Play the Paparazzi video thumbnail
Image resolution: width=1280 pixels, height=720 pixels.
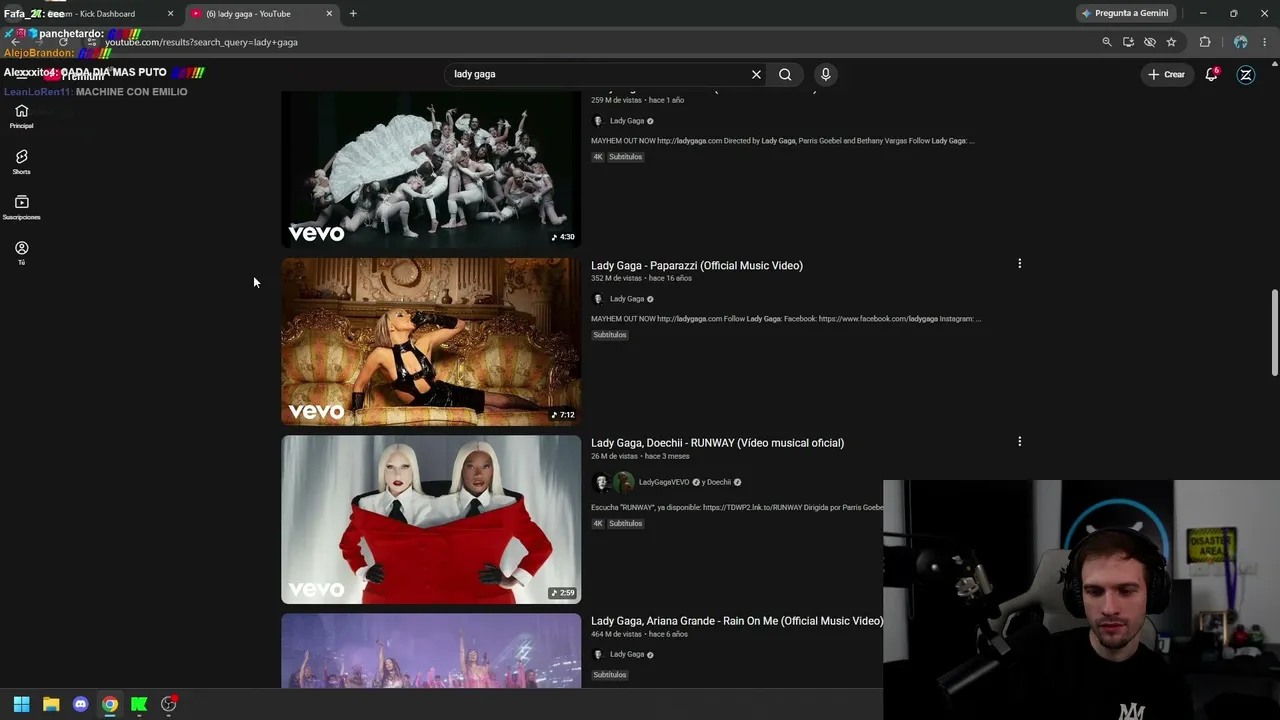pyautogui.click(x=431, y=342)
